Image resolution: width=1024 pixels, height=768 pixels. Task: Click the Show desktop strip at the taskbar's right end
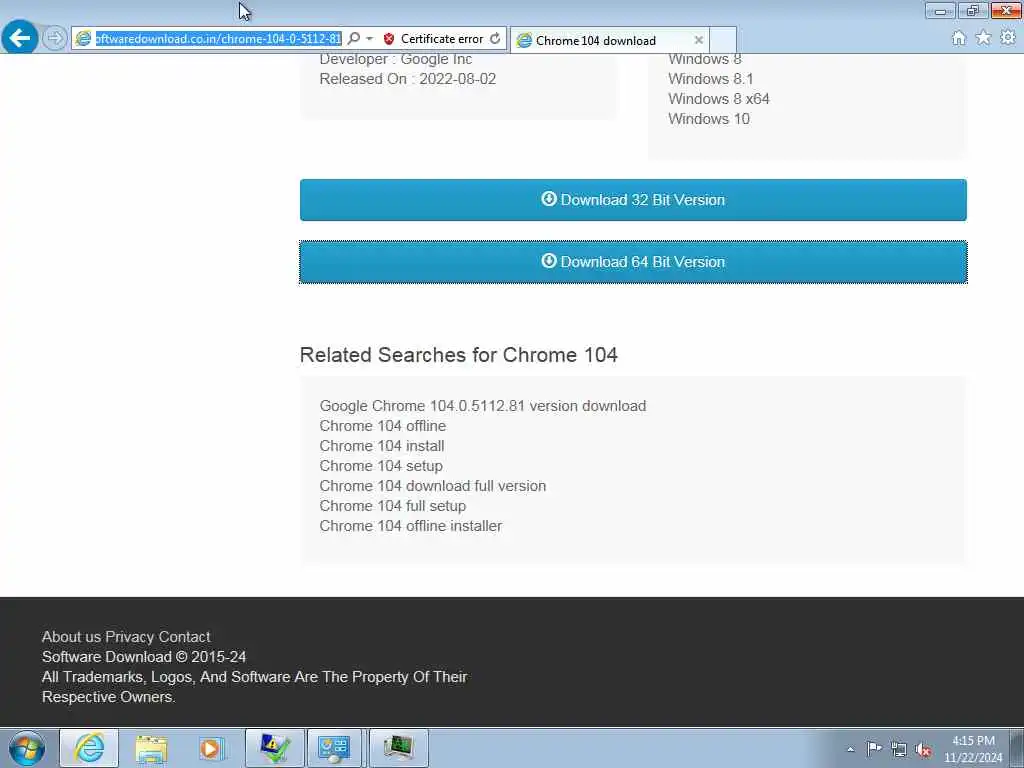click(x=1017, y=748)
